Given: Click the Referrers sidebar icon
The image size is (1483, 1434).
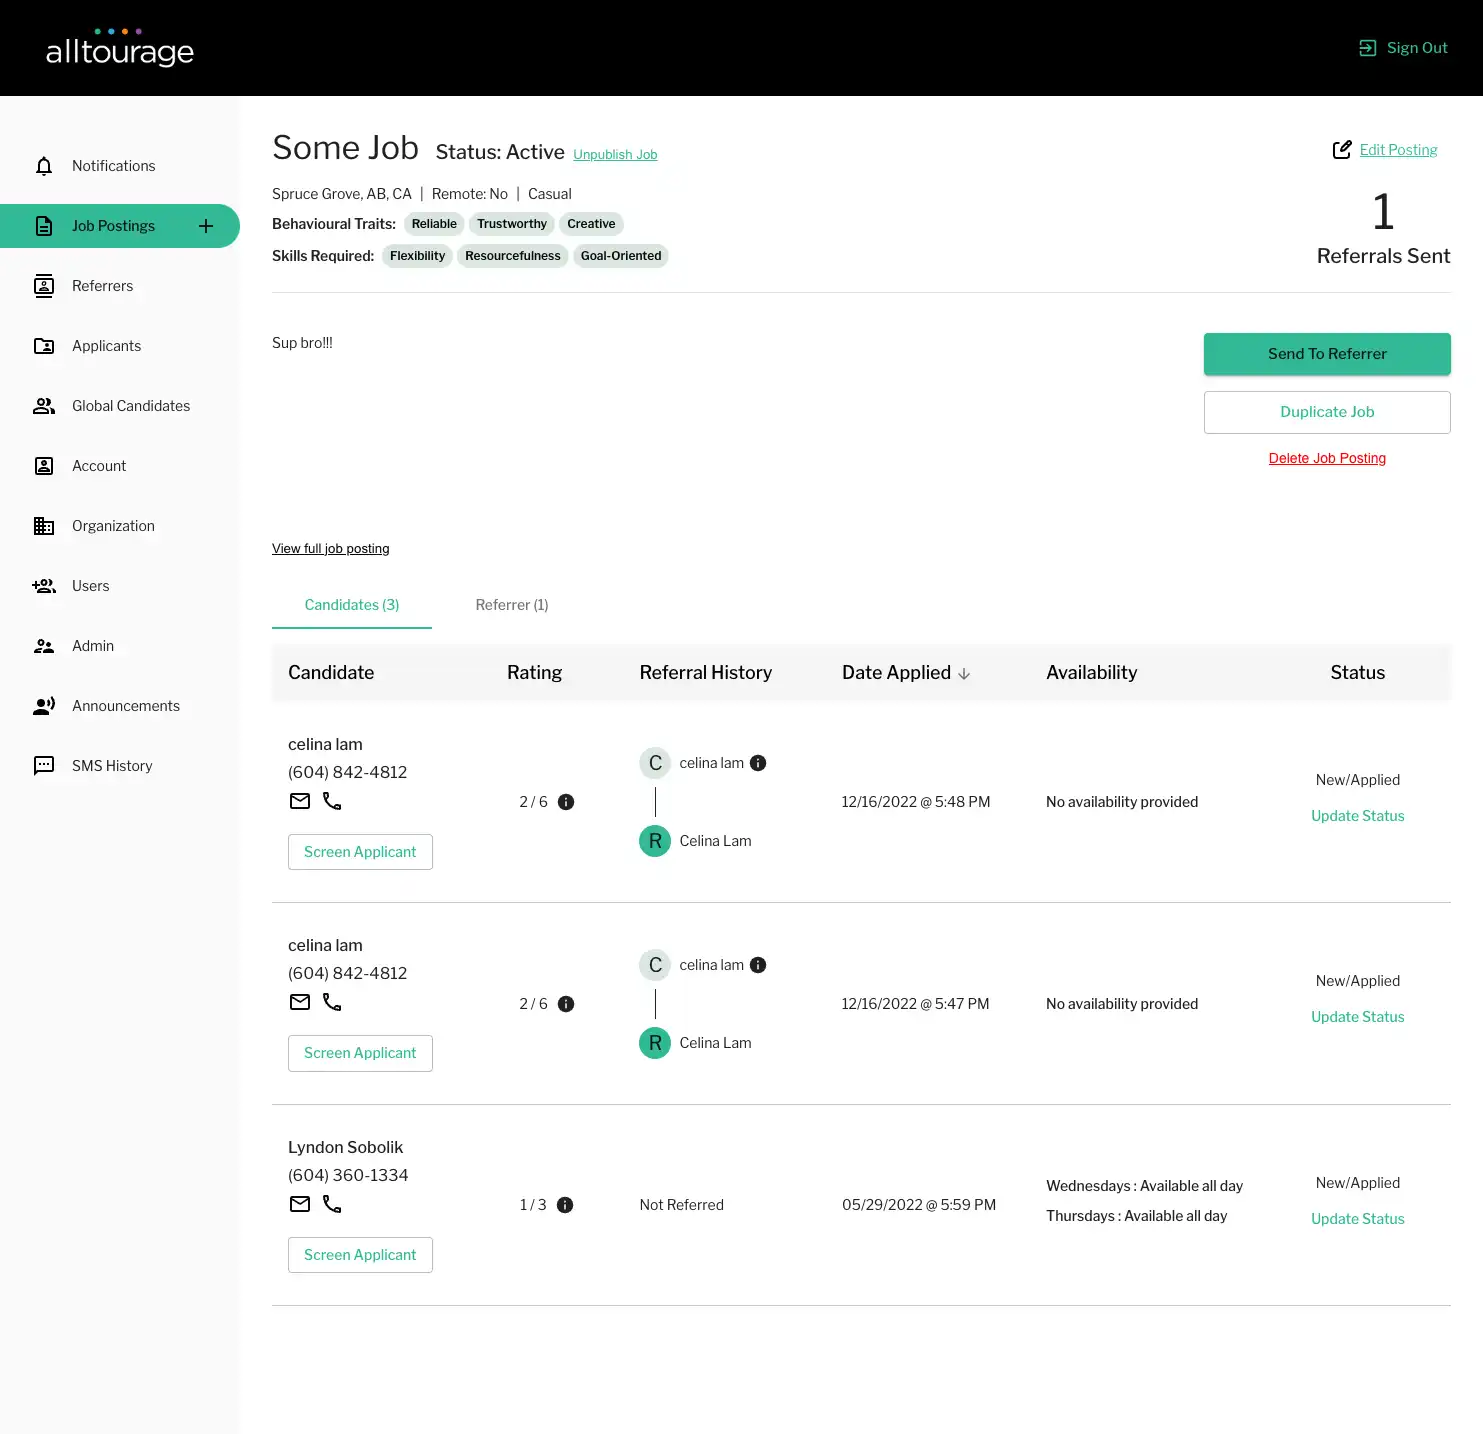Looking at the screenshot, I should coord(44,286).
